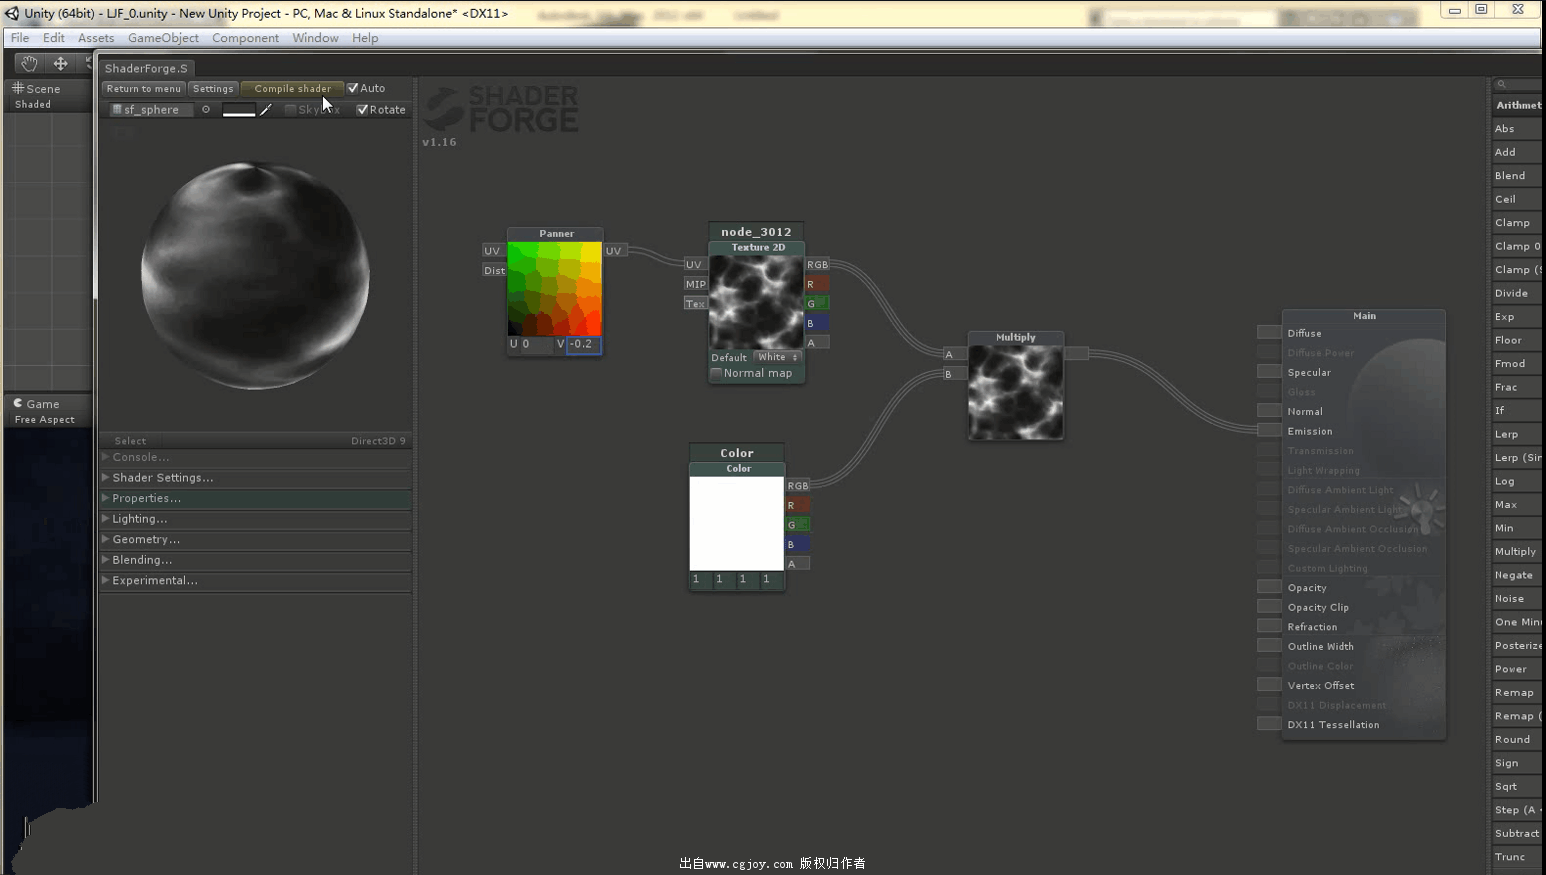1546x875 pixels.
Task: Click Texture 2D node's A output port
Action: (x=817, y=343)
